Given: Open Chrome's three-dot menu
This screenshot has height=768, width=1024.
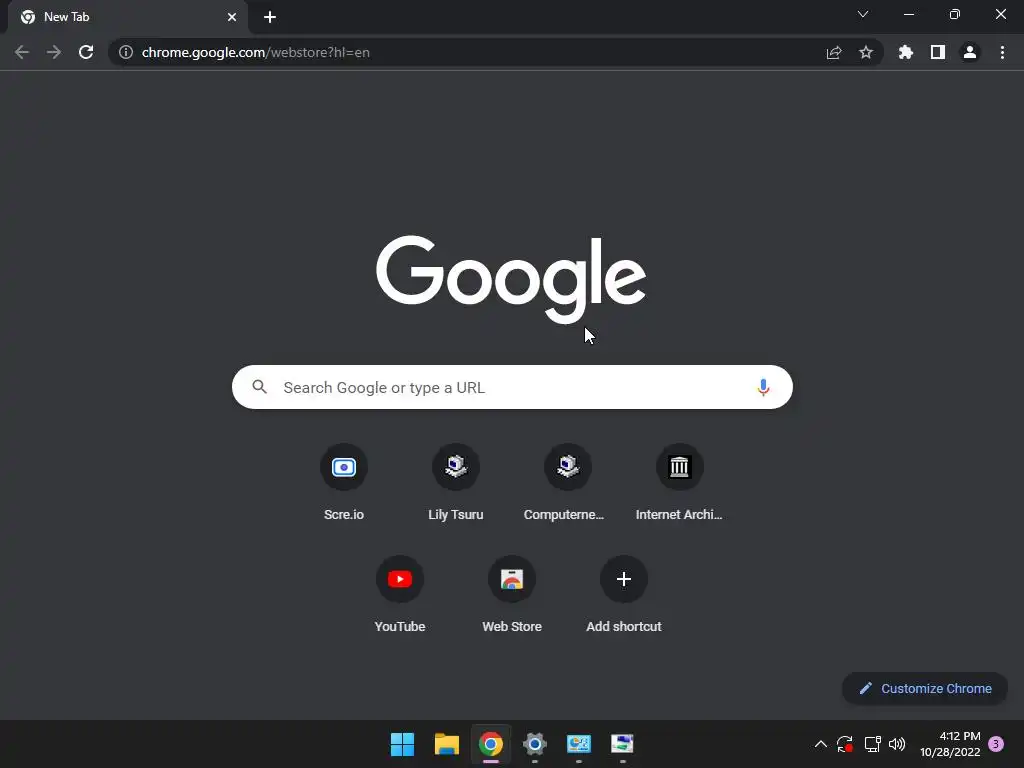Looking at the screenshot, I should pyautogui.click(x=1002, y=52).
